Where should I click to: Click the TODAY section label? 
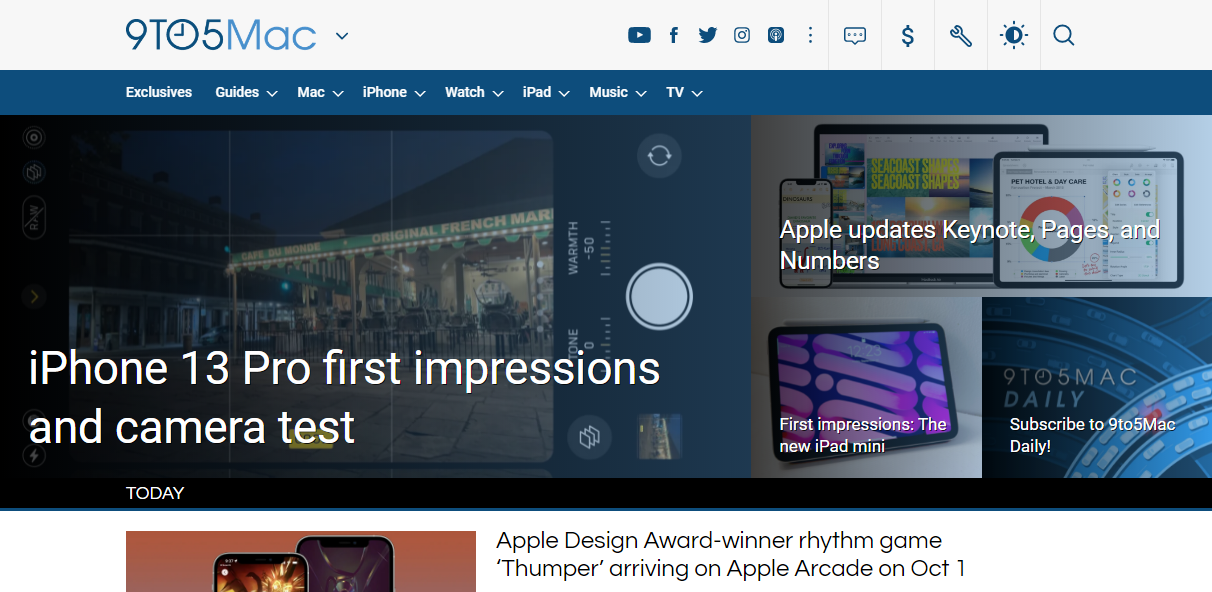(x=155, y=493)
